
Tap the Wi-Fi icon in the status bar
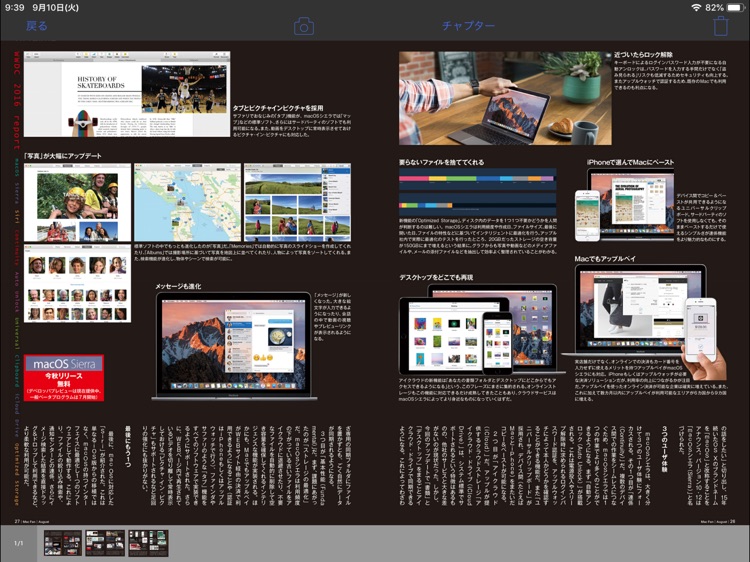coord(696,8)
